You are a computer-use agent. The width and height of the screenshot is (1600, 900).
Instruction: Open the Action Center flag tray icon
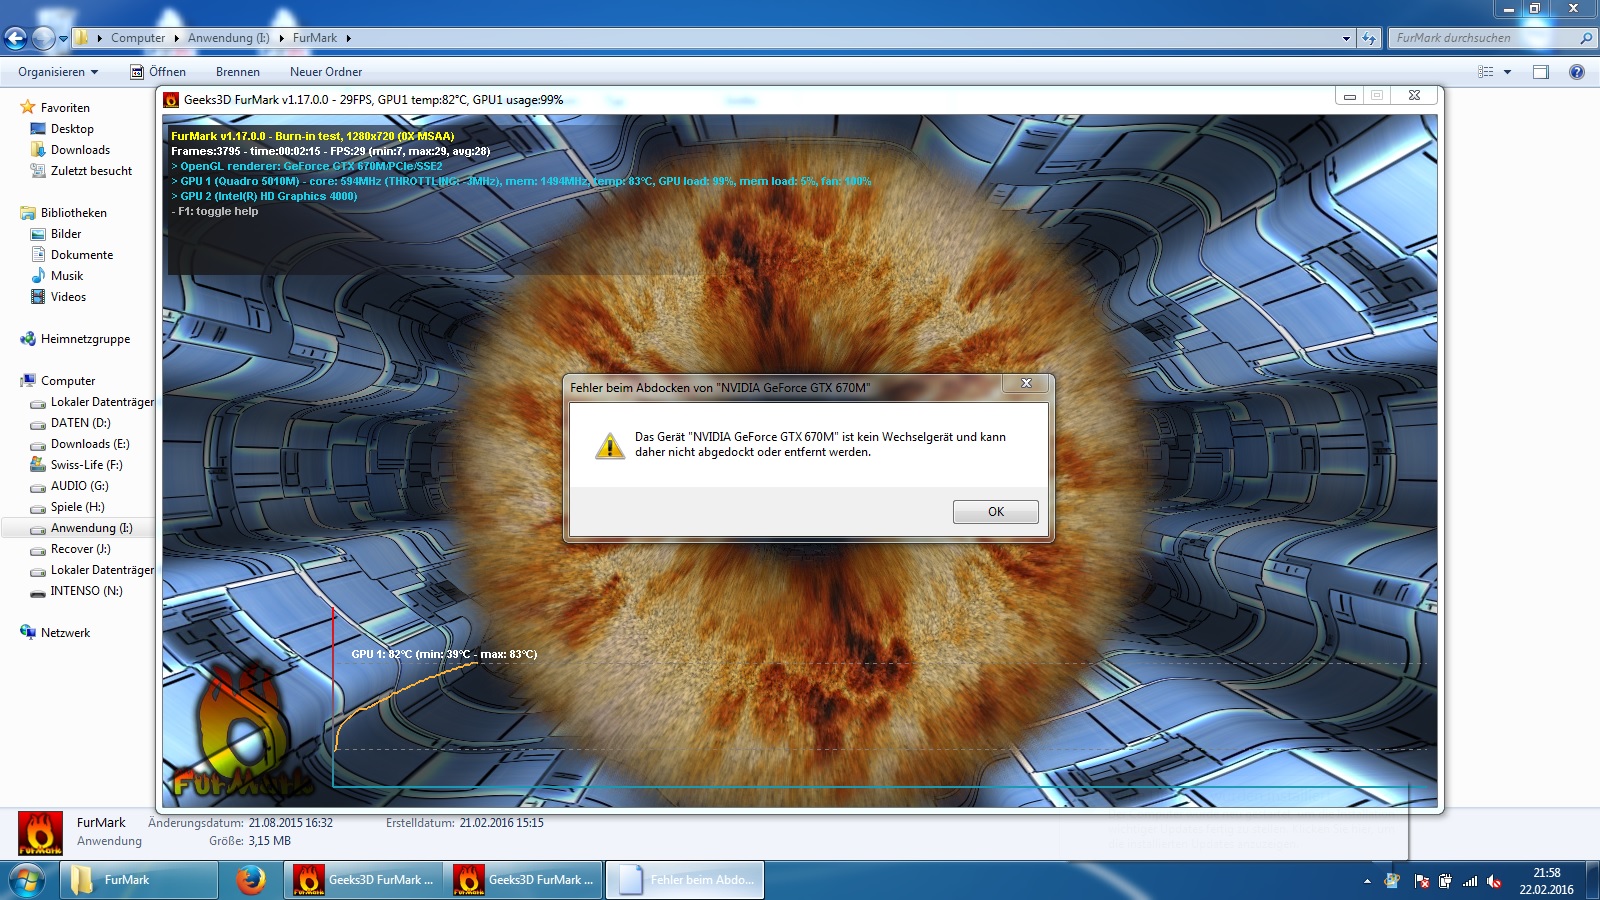tap(1421, 881)
